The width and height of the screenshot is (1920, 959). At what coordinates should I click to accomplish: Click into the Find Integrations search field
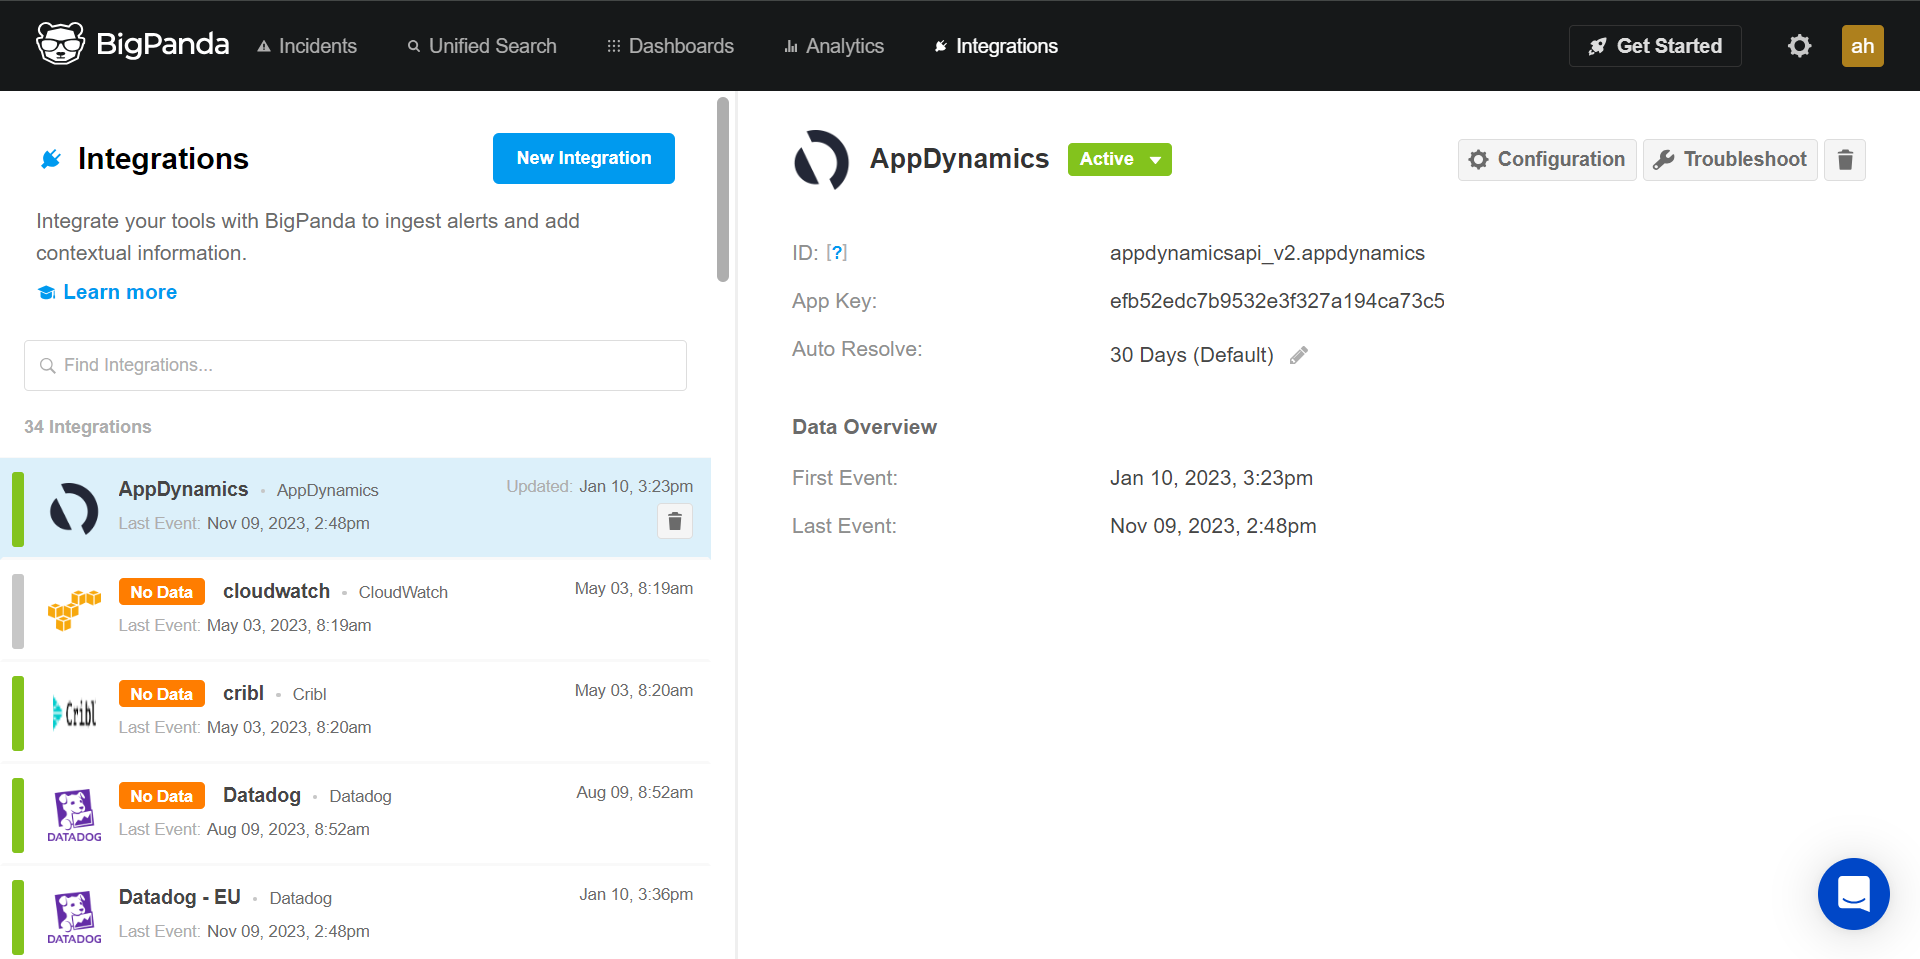(x=355, y=365)
